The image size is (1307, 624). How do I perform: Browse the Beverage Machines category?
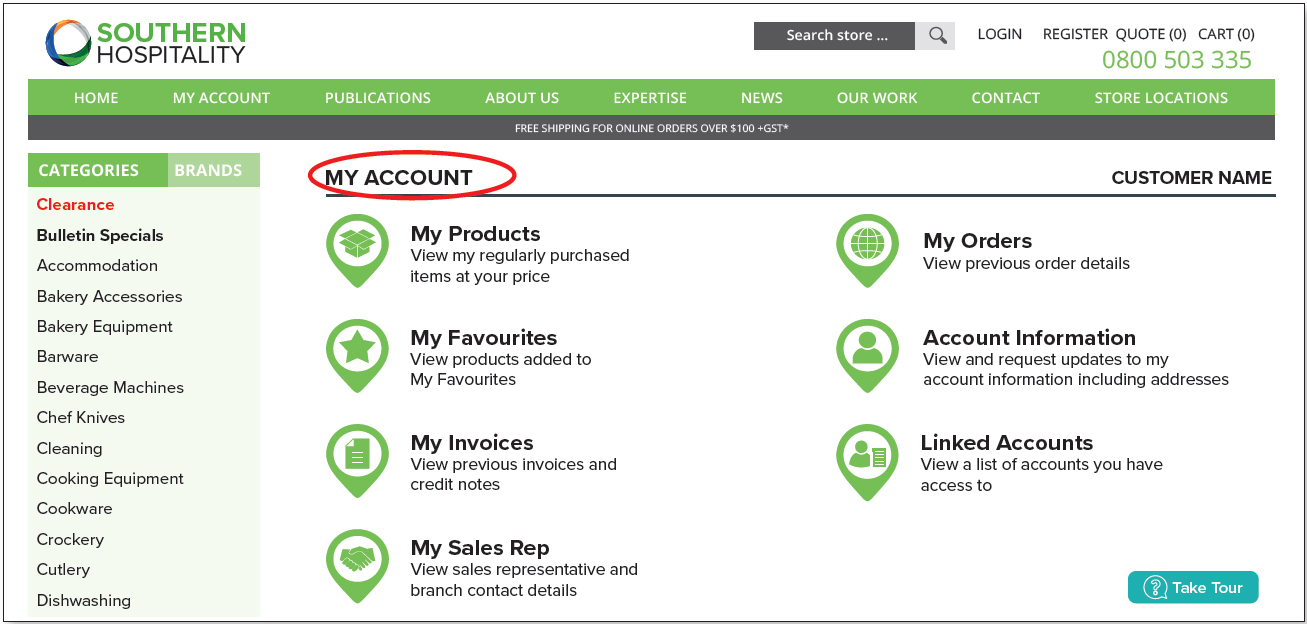[111, 387]
